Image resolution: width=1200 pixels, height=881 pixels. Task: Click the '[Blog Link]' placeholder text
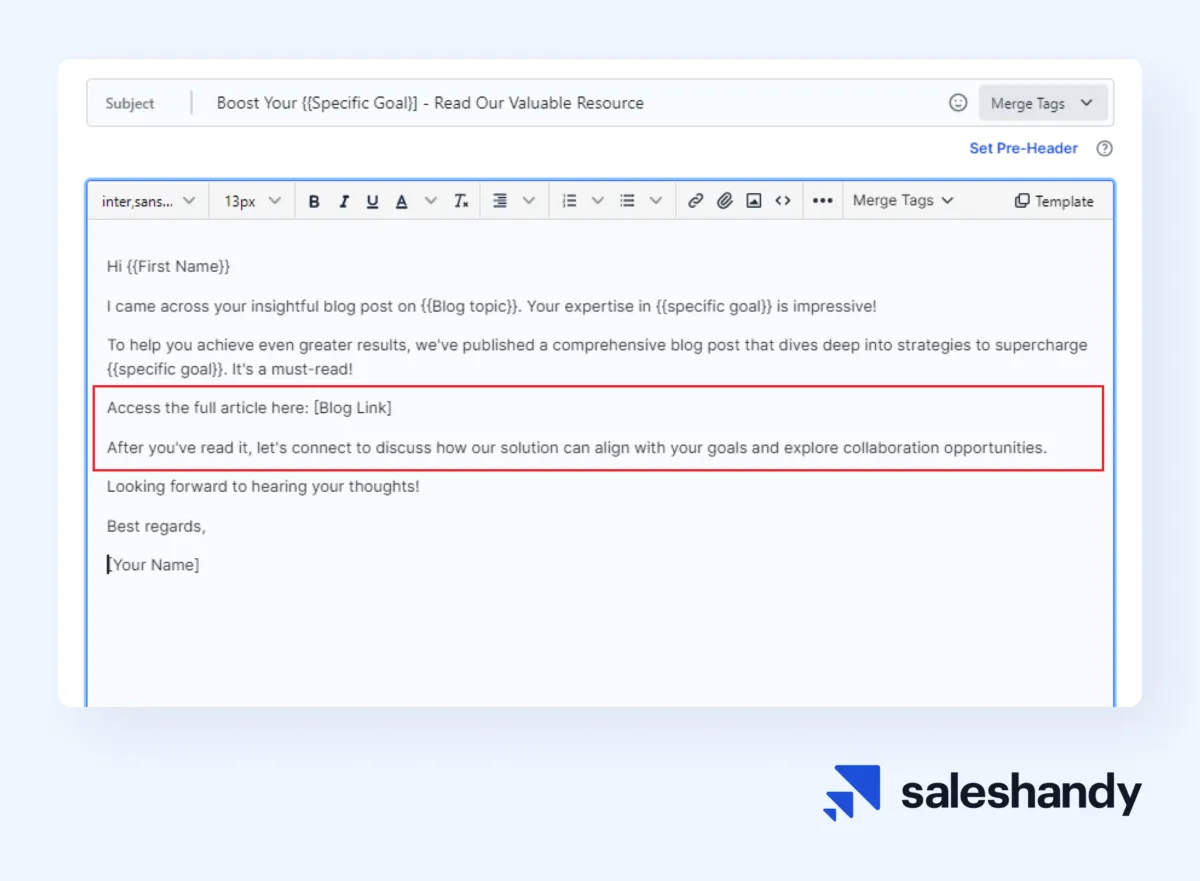(353, 408)
